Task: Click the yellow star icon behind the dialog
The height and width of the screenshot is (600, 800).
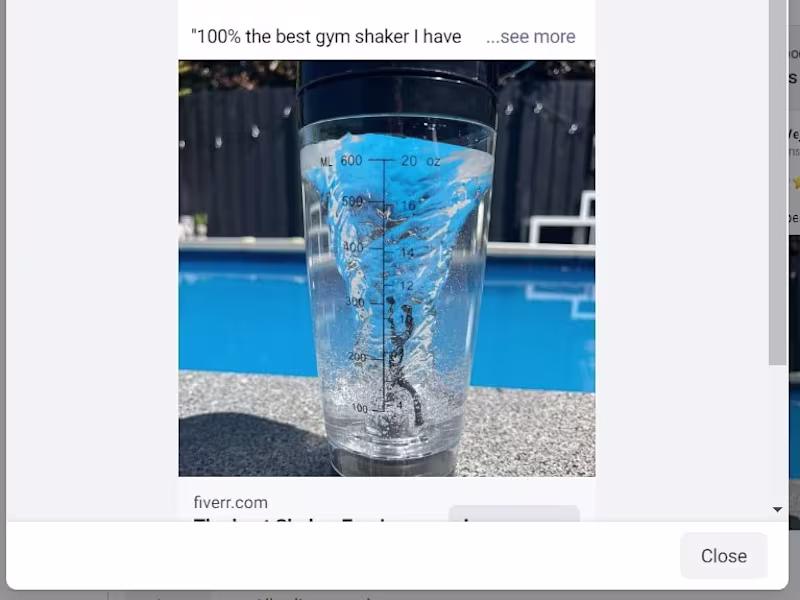Action: 795,182
